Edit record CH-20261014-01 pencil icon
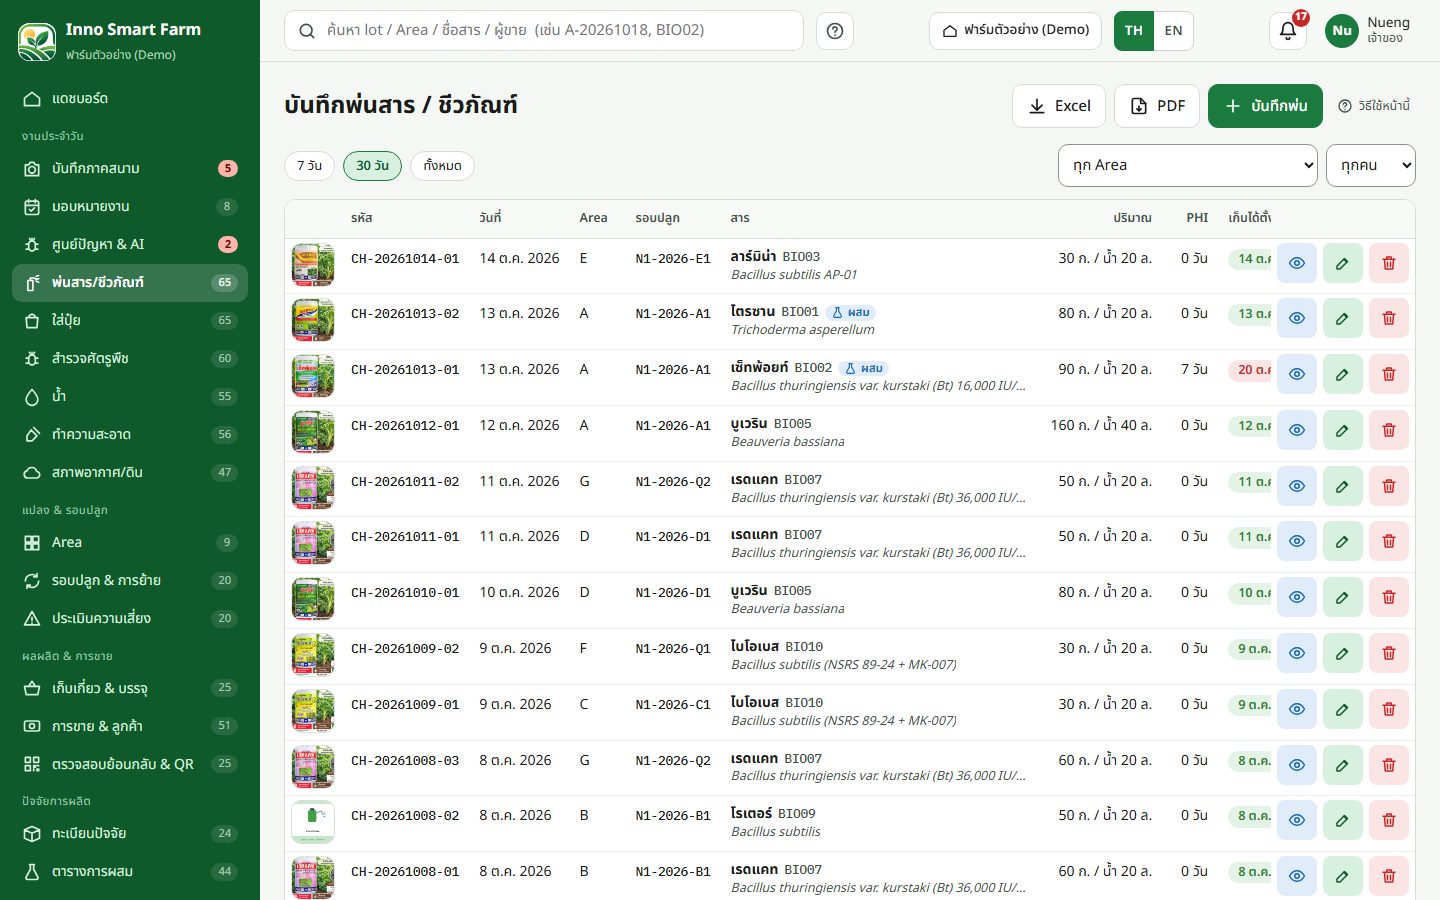This screenshot has width=1440, height=900. pyautogui.click(x=1343, y=263)
